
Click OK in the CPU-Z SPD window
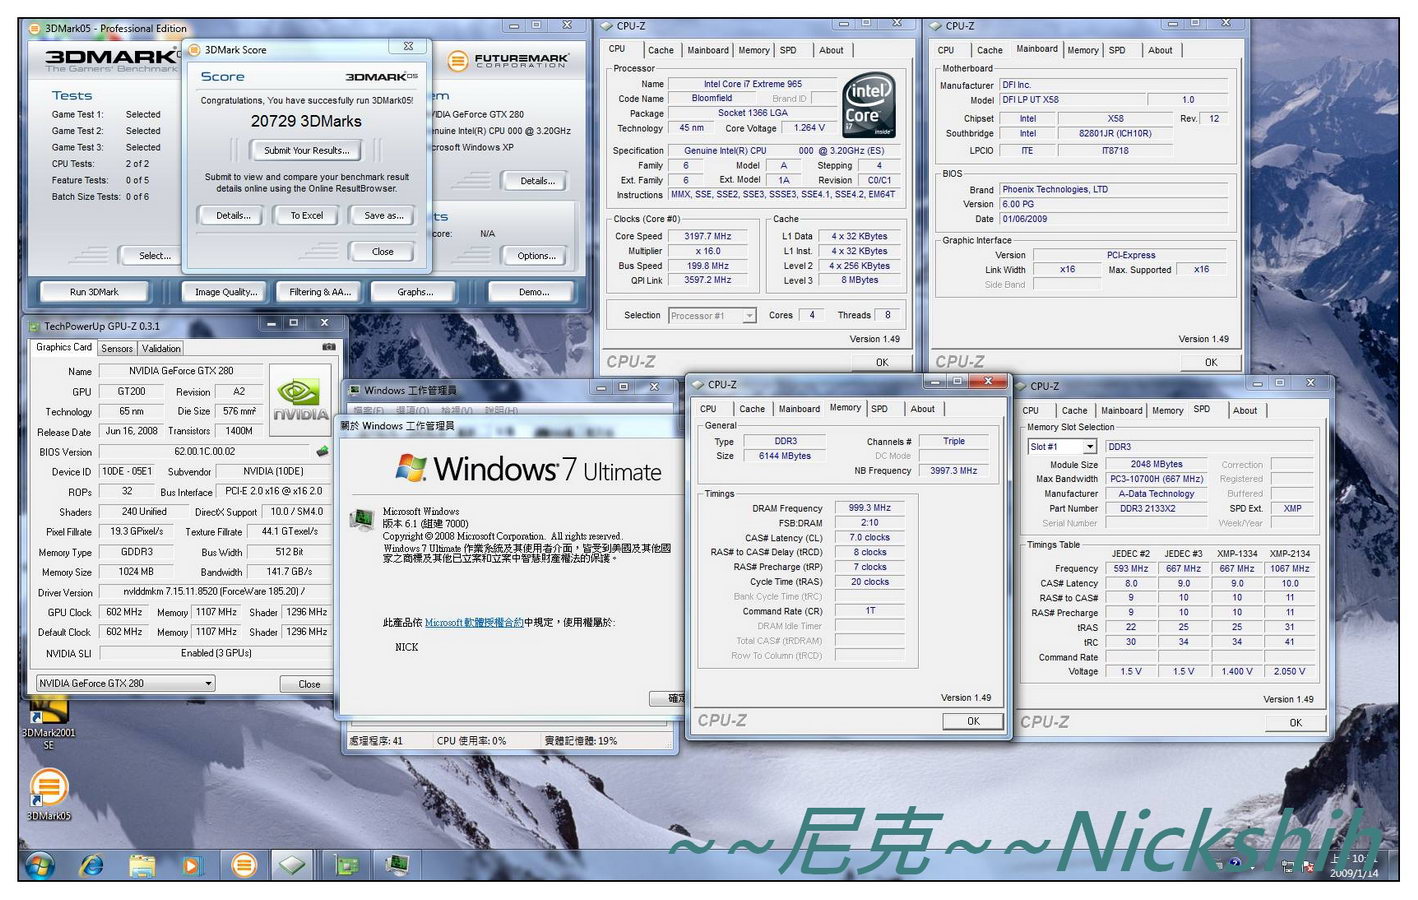coord(1295,722)
